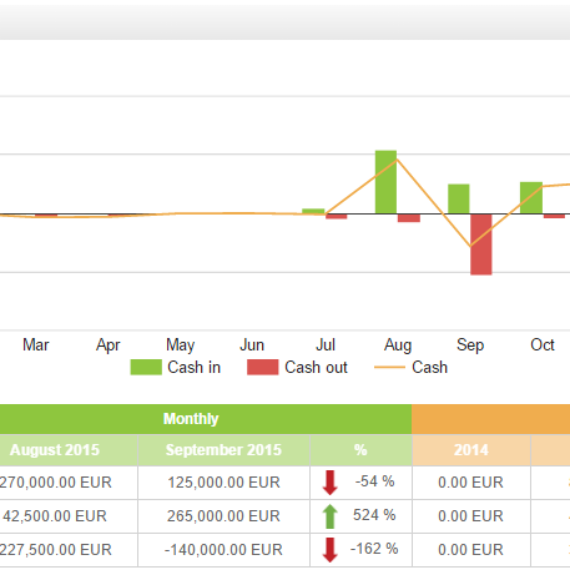
Task: Click the green October cash in bar
Action: coord(531,198)
